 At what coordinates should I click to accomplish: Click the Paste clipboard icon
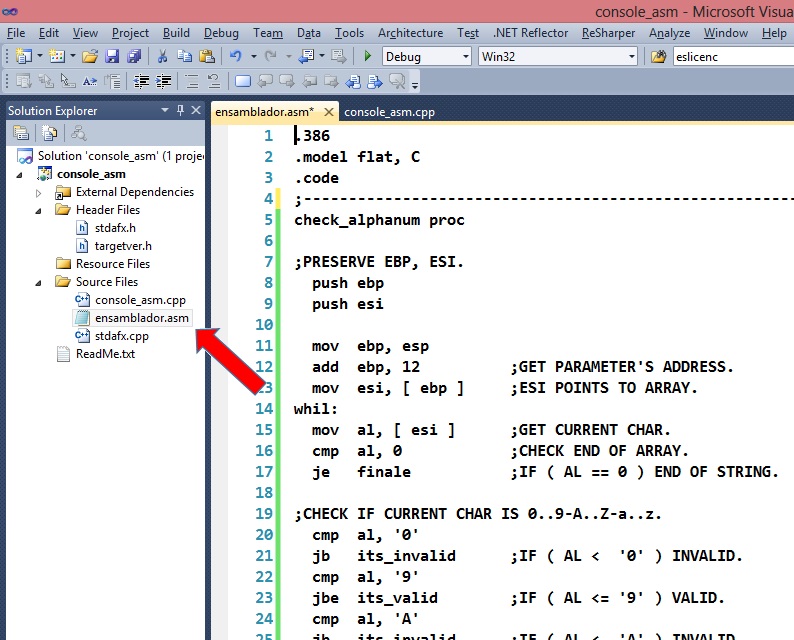(206, 57)
